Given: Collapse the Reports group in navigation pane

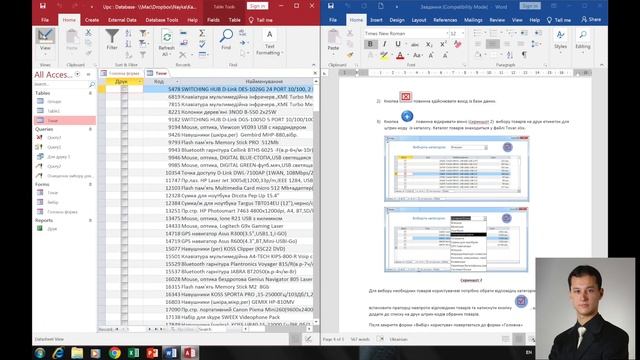Looking at the screenshot, I should (x=90, y=220).
